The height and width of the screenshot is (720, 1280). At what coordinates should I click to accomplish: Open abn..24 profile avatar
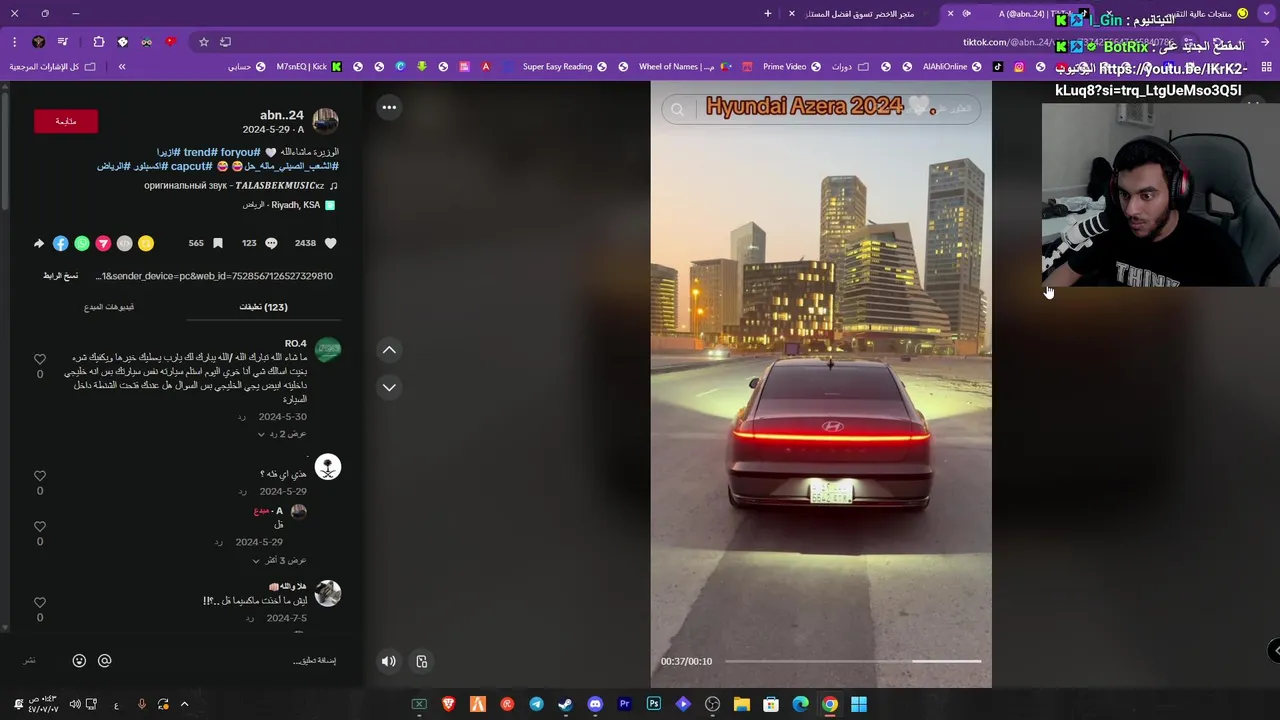click(x=326, y=122)
